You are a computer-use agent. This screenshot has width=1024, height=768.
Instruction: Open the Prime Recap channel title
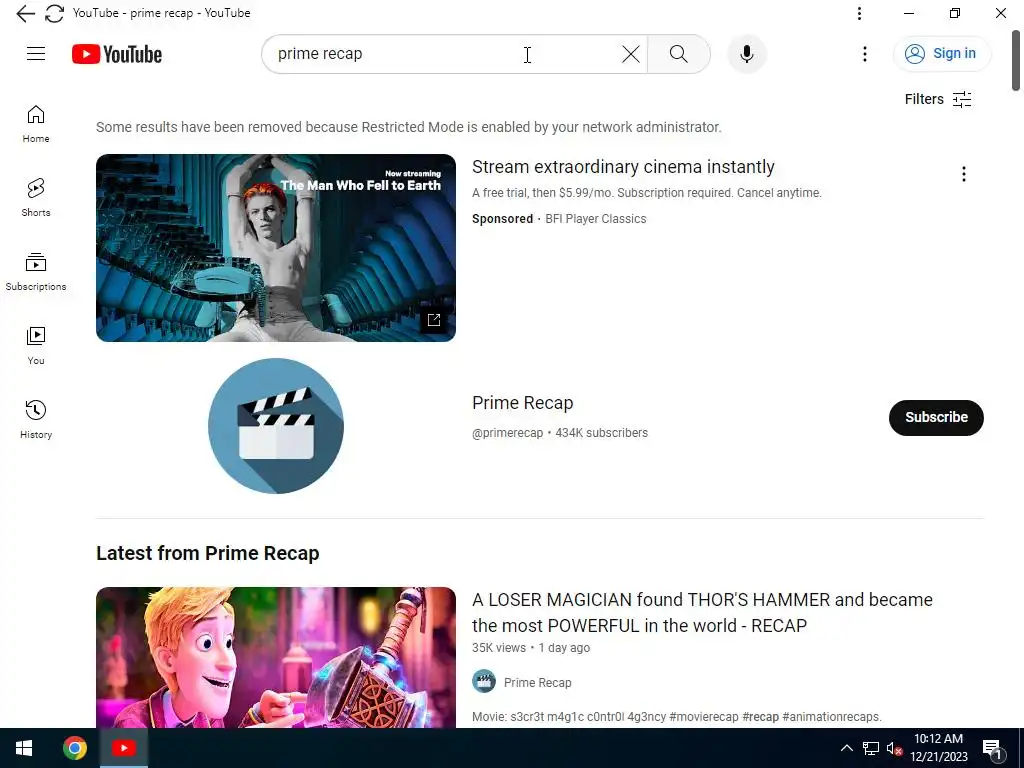click(522, 403)
